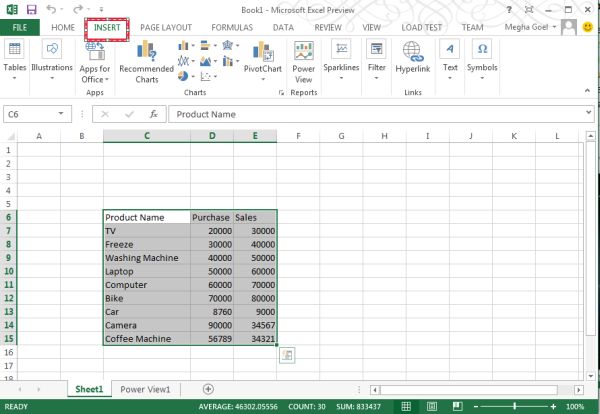
Task: Click the smiley feedback icon
Action: (x=587, y=27)
